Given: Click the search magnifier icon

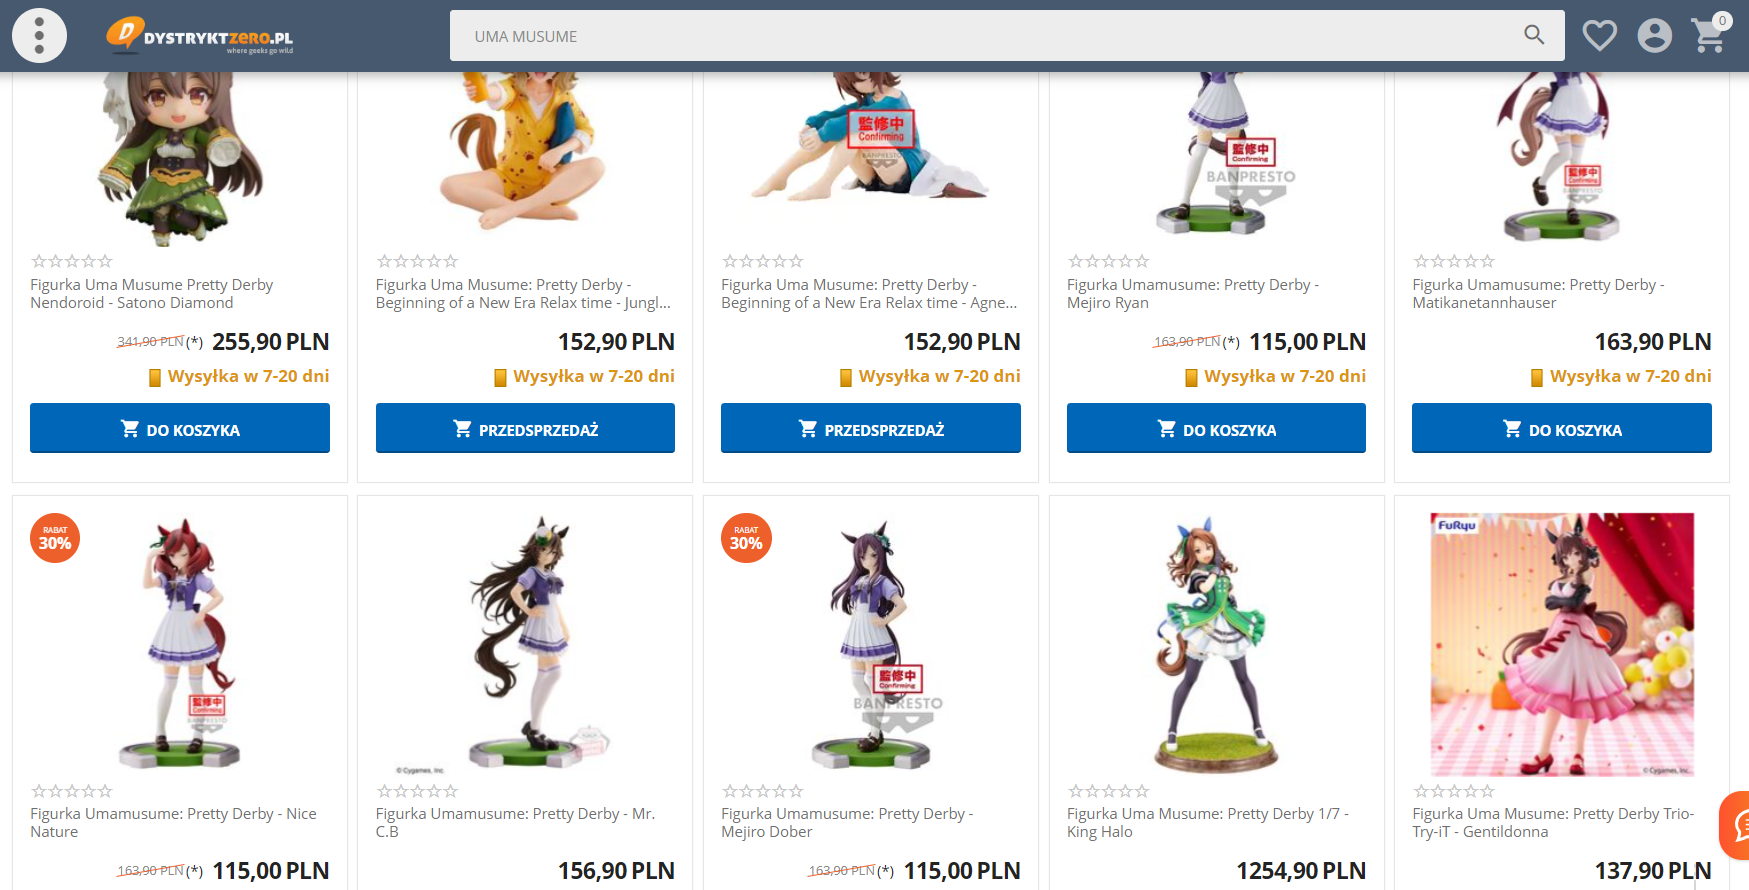Looking at the screenshot, I should click(x=1534, y=35).
